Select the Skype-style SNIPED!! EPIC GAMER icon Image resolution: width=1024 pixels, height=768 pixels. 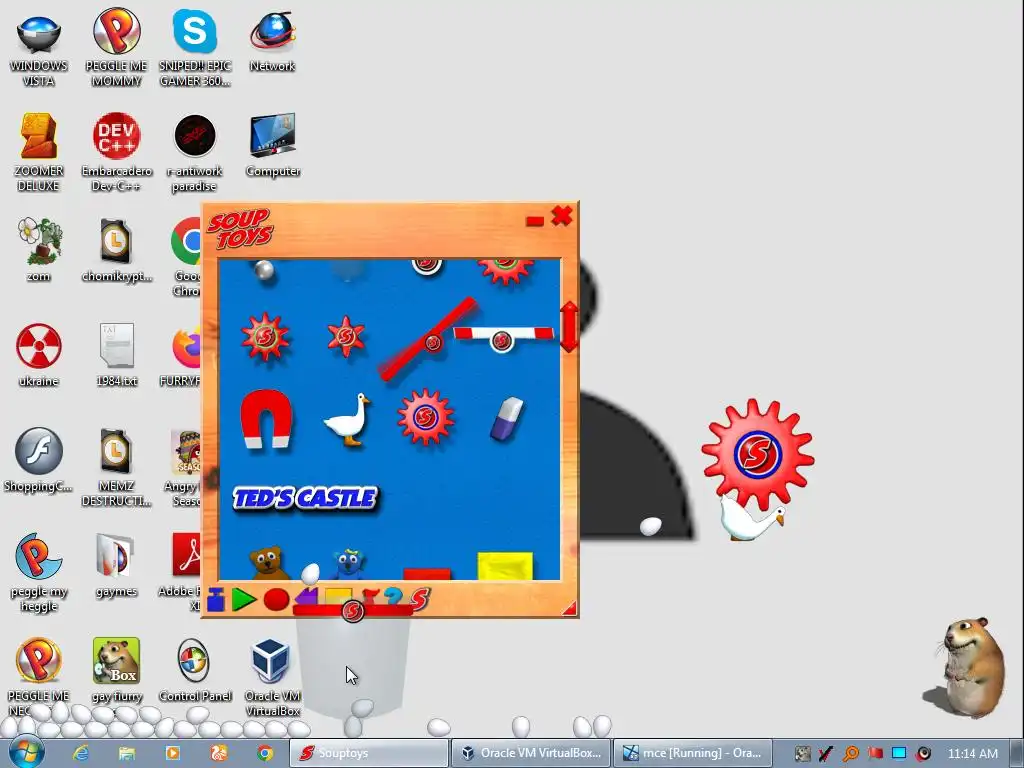195,49
